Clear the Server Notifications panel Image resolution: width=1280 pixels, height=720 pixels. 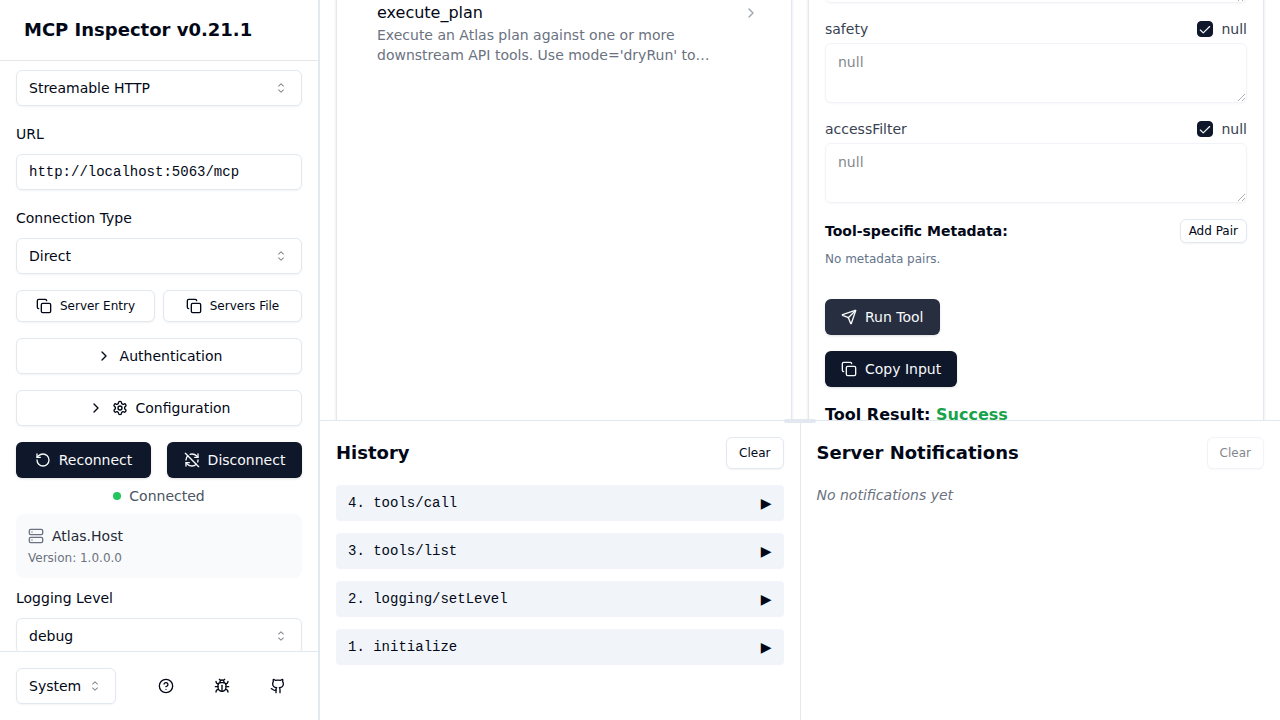[1234, 453]
